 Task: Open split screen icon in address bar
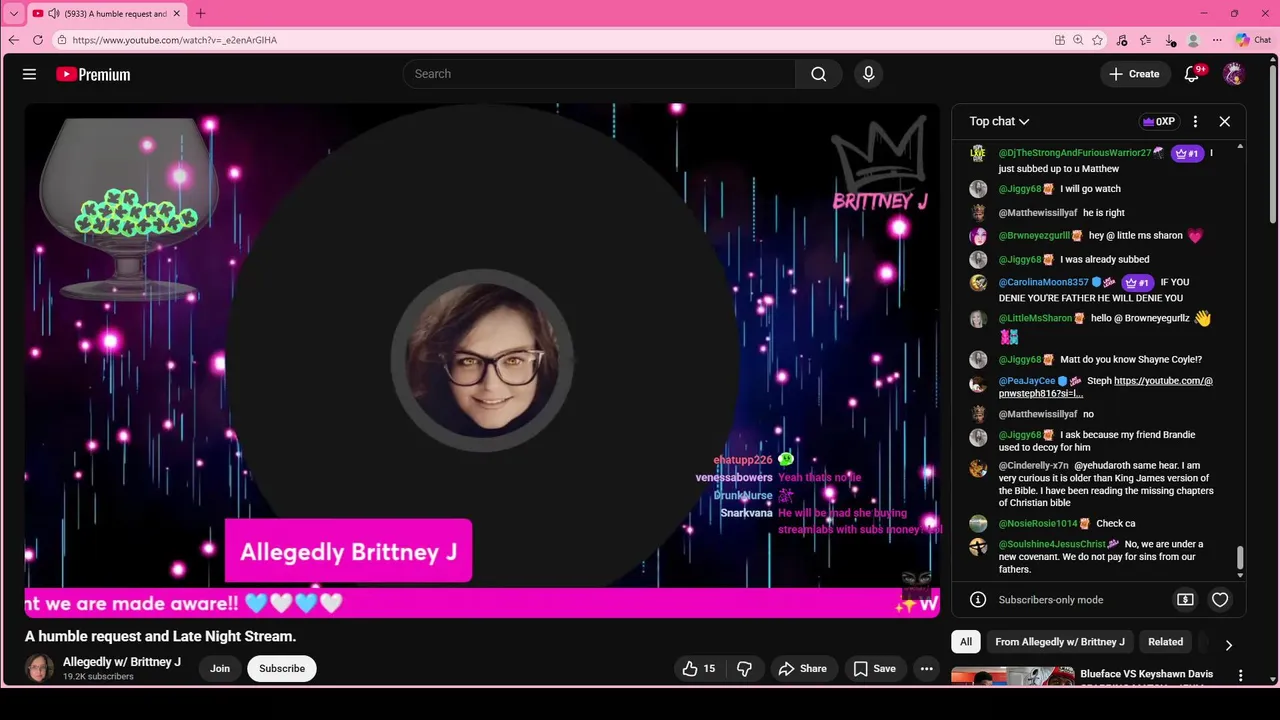coord(1059,40)
